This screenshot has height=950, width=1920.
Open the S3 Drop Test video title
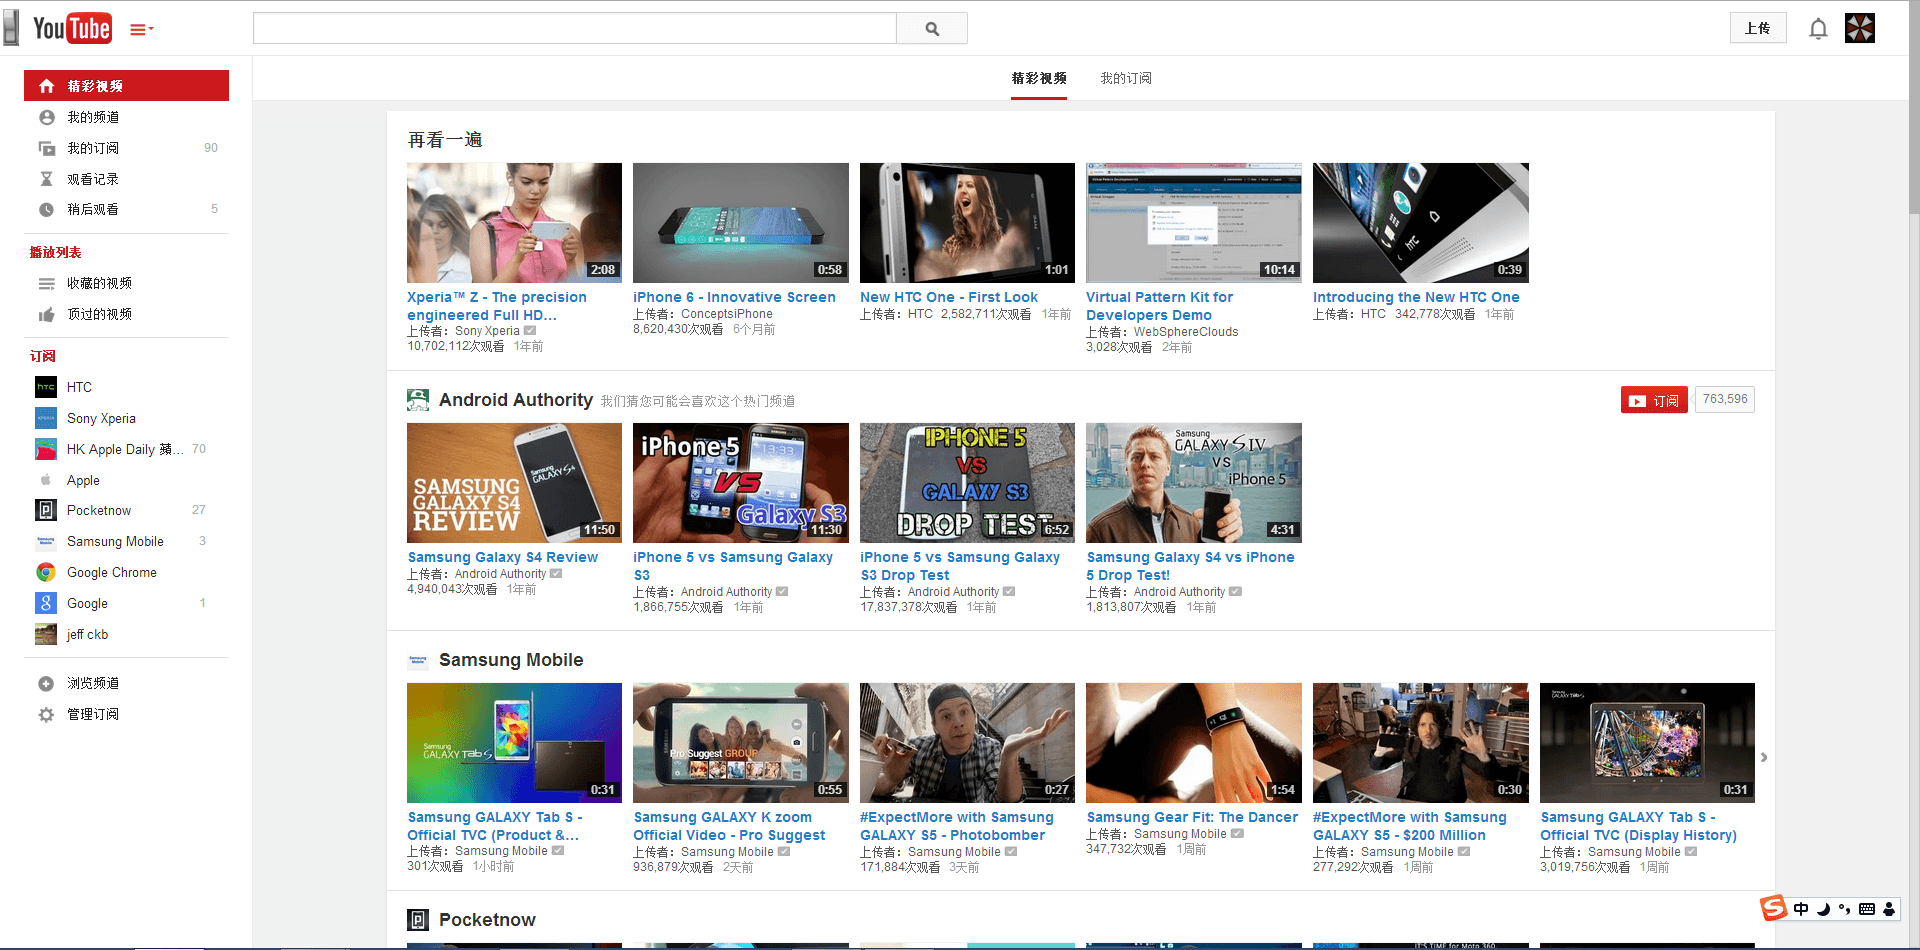click(960, 566)
